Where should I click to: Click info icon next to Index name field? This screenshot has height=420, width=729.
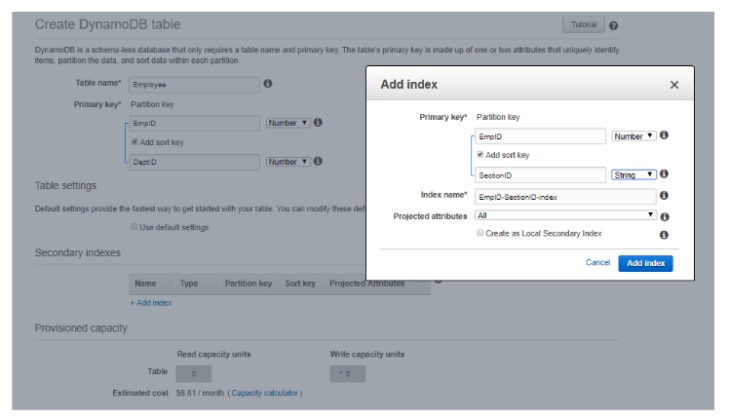[664, 196]
